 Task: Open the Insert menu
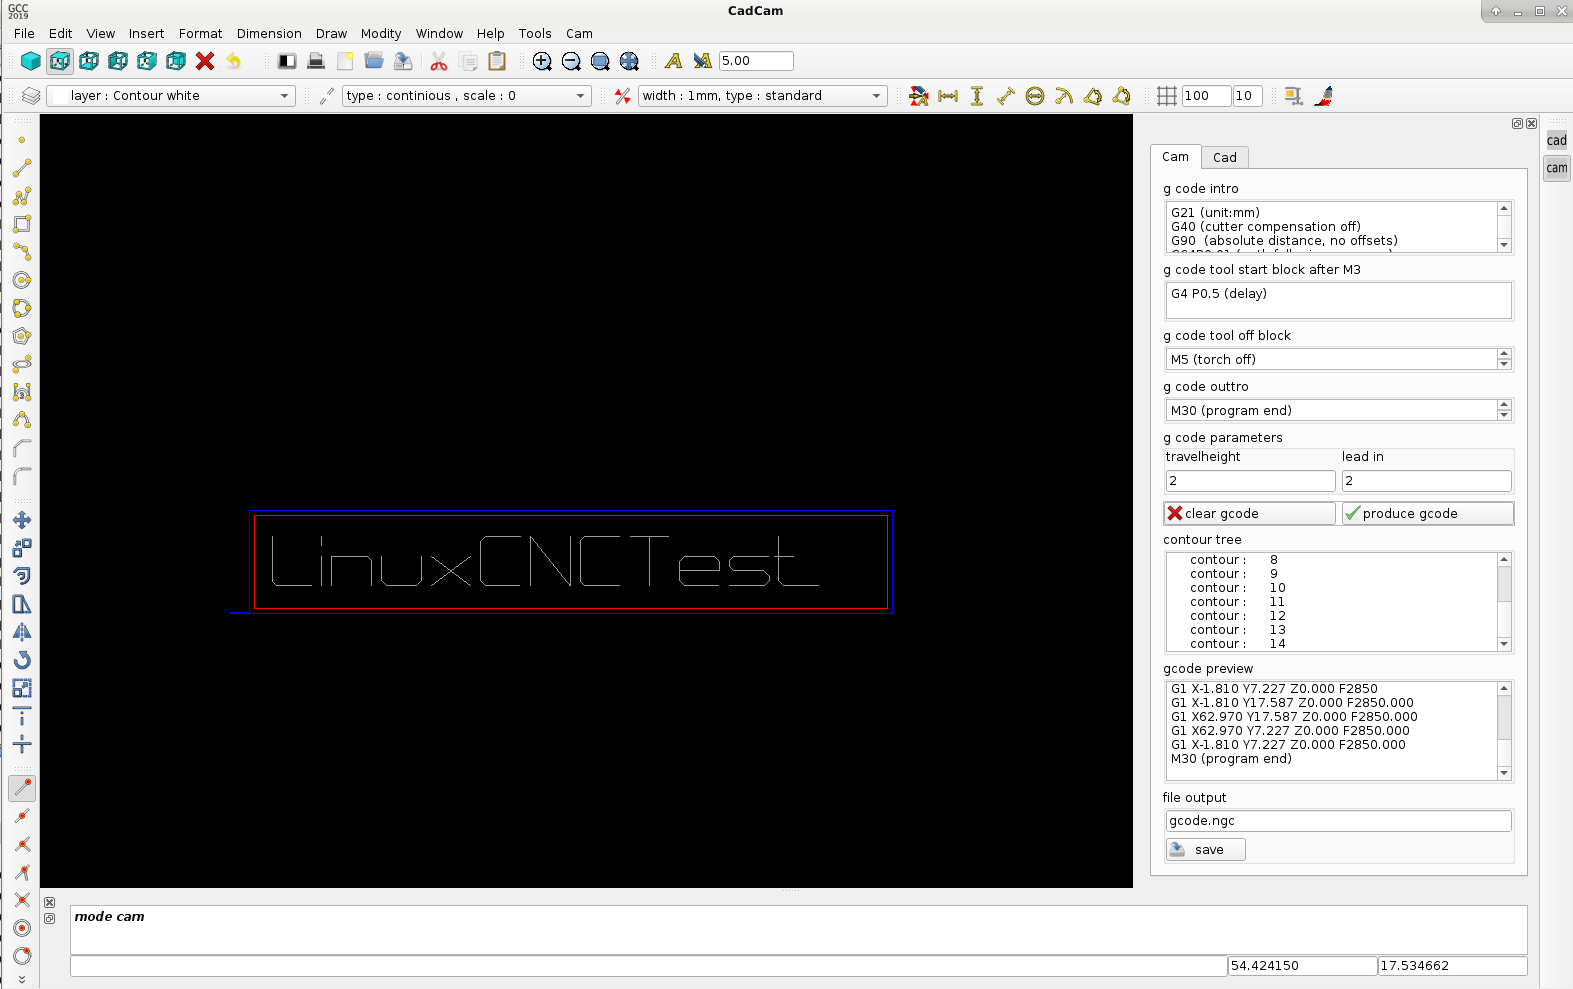146,33
